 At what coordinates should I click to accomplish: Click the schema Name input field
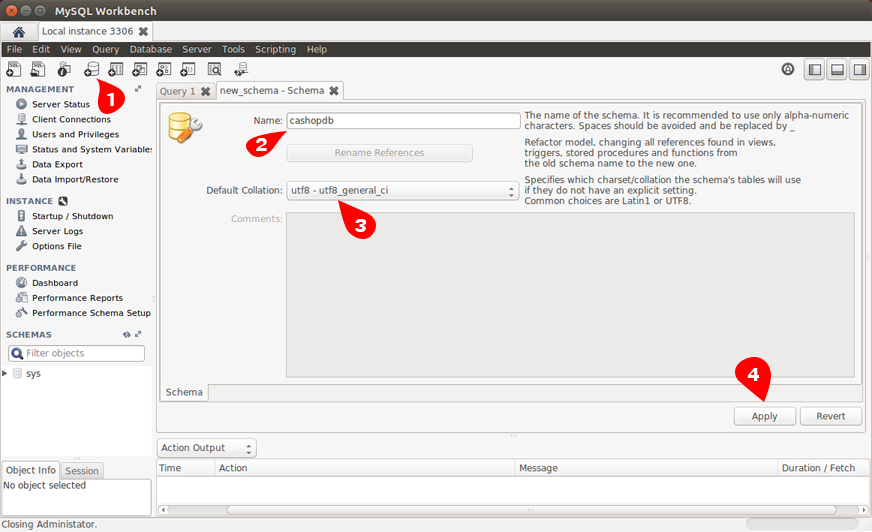click(404, 121)
